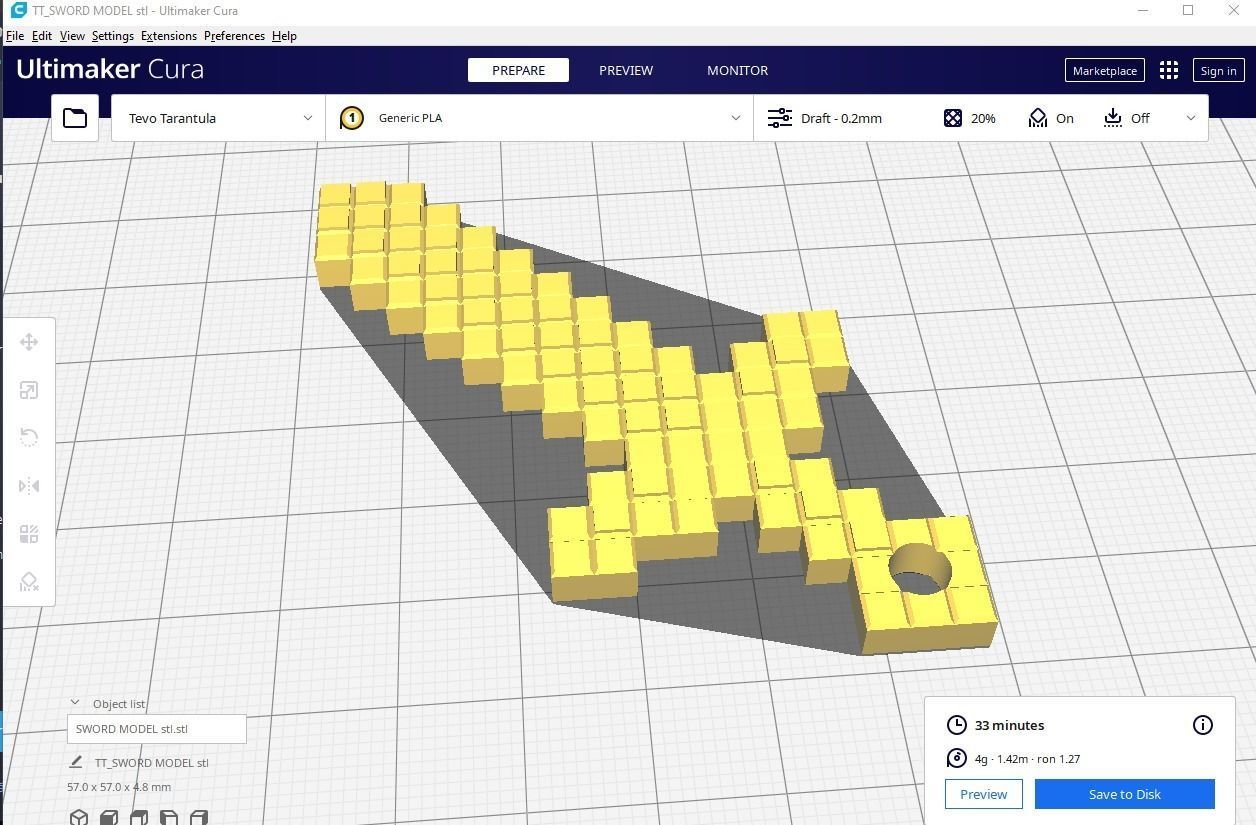Image resolution: width=1256 pixels, height=825 pixels.
Task: Click the material spool icon by 4g
Action: 957,758
